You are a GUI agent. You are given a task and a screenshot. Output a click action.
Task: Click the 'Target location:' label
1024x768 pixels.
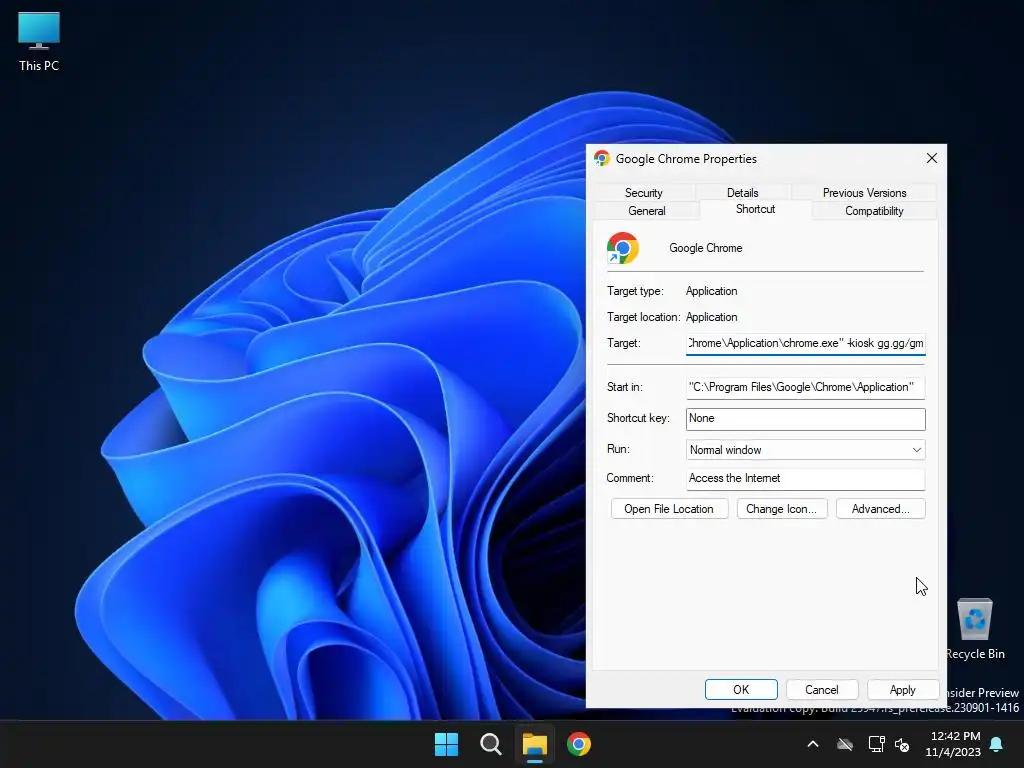[643, 317]
